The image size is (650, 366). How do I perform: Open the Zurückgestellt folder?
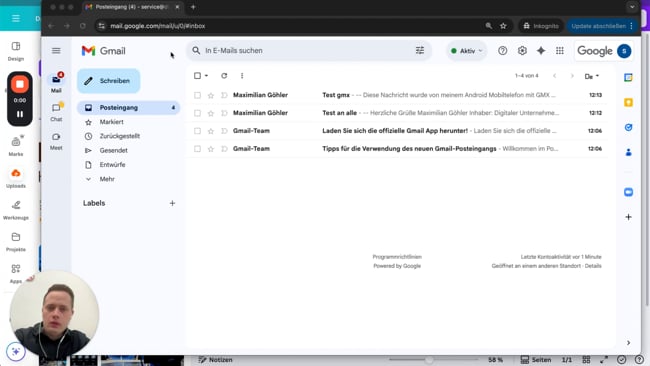119,136
